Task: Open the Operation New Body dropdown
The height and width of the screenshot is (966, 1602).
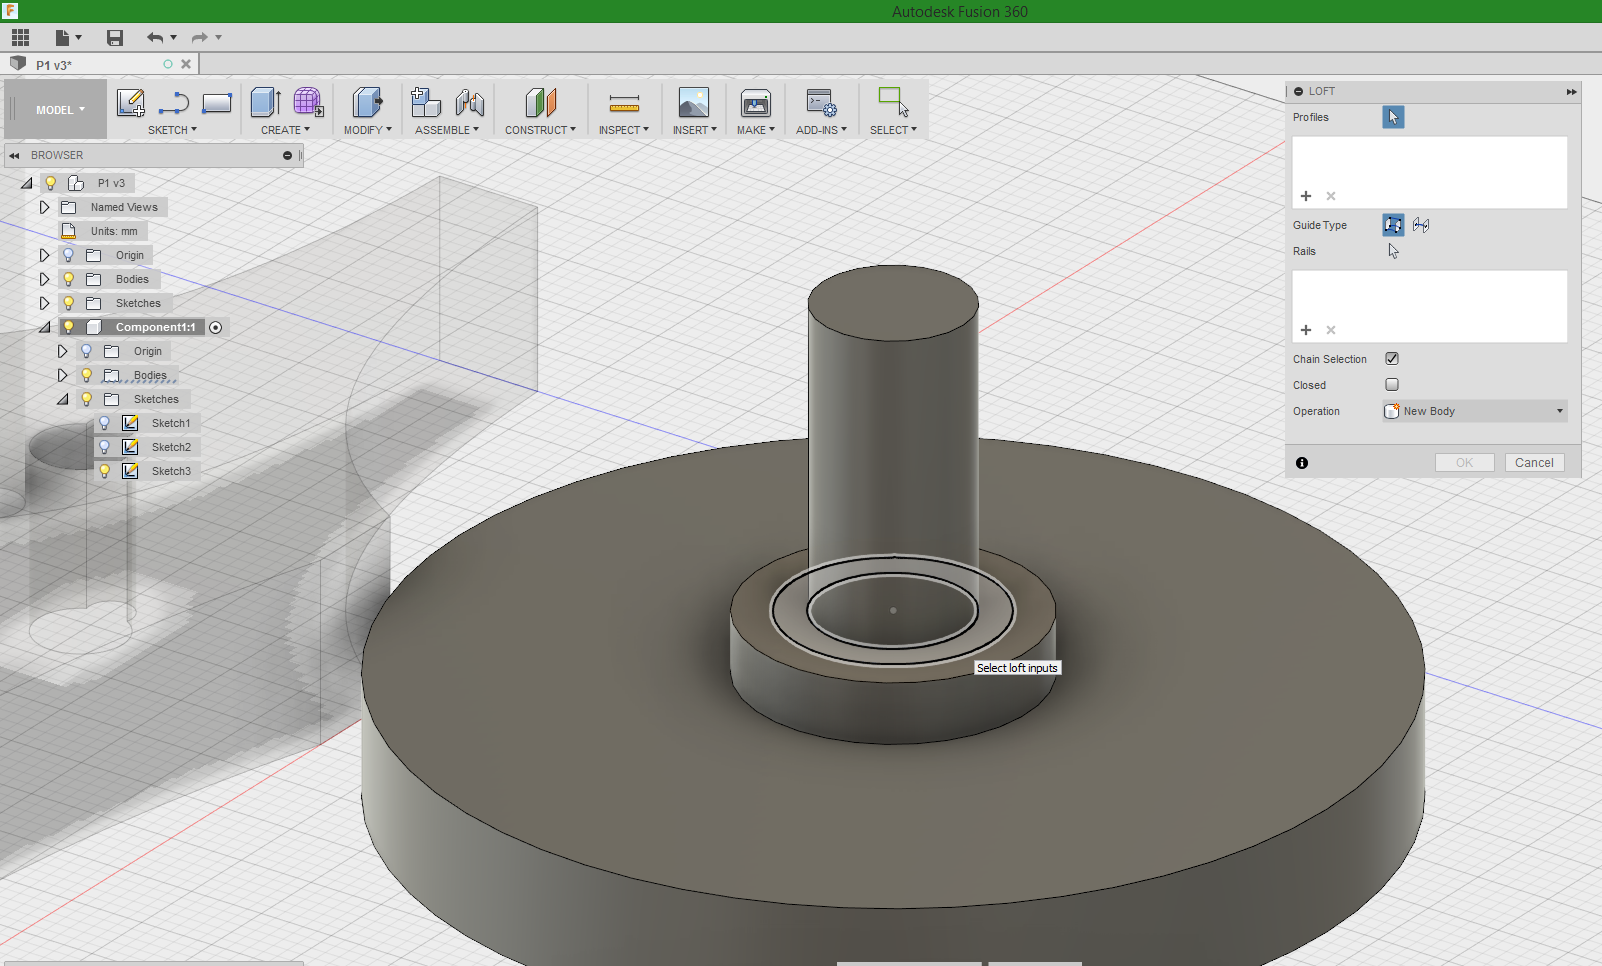Action: (x=1475, y=411)
